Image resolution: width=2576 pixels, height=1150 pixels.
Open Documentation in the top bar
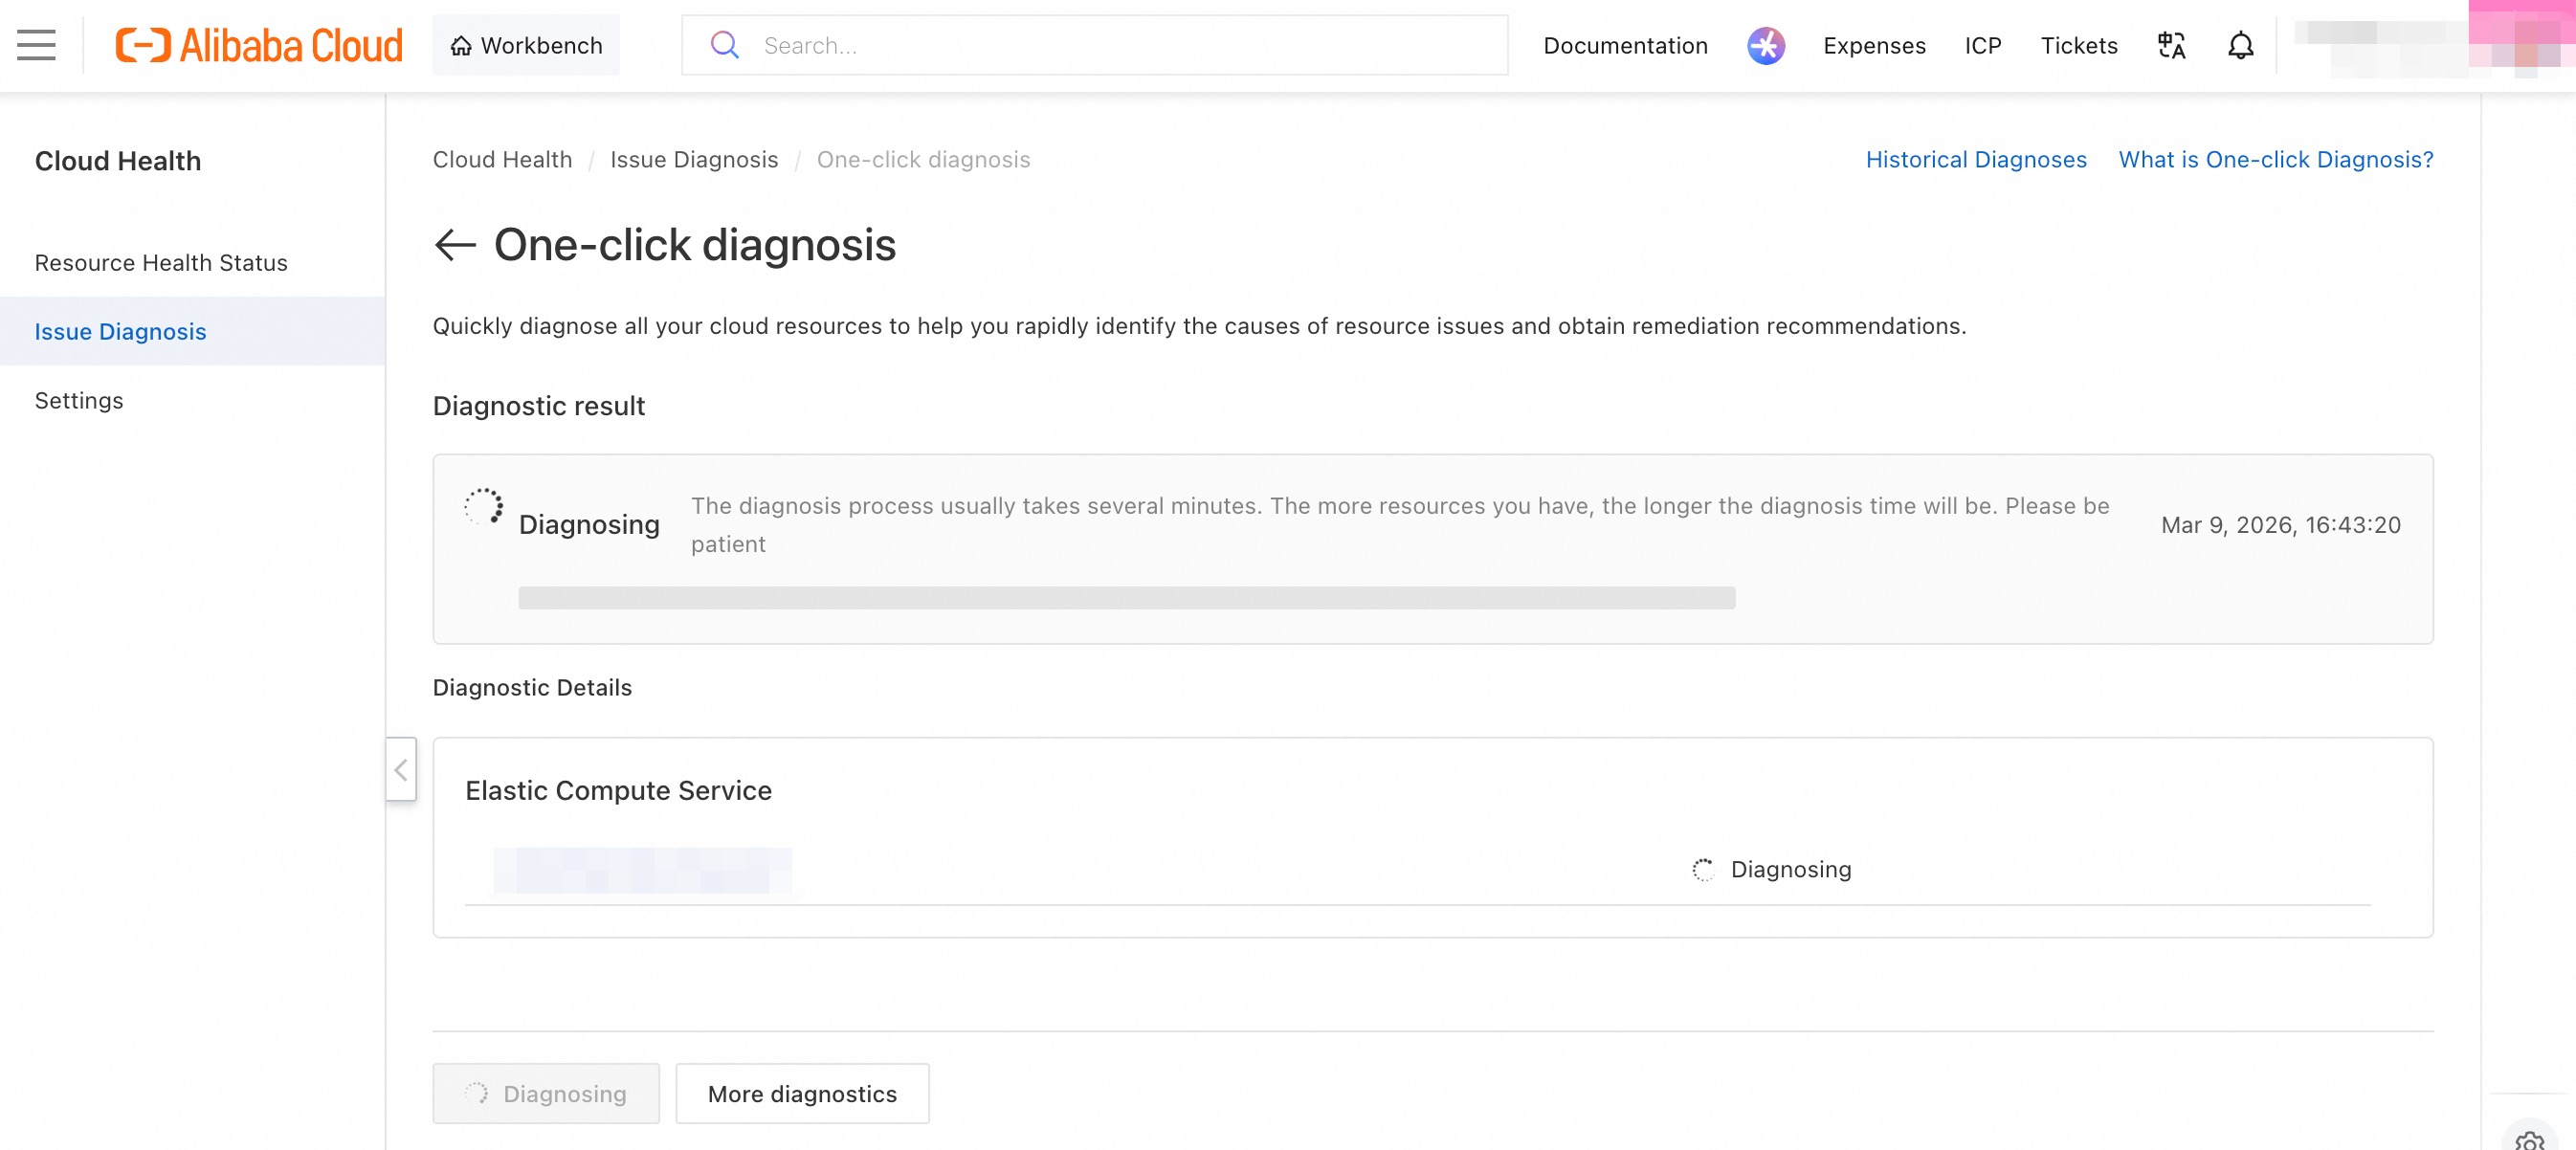coord(1625,45)
